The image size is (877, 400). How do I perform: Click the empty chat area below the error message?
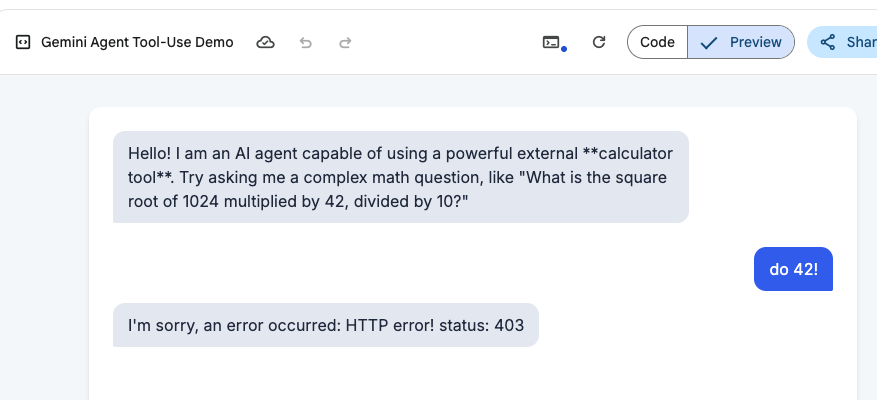point(470,375)
